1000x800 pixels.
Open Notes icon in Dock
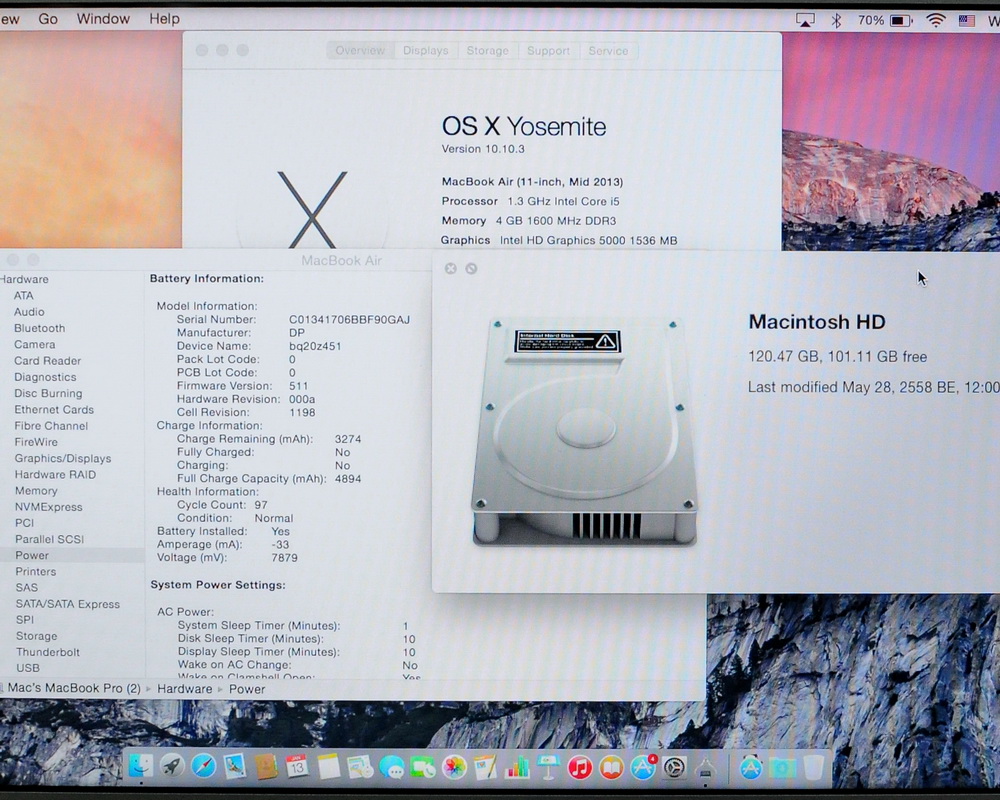point(328,766)
